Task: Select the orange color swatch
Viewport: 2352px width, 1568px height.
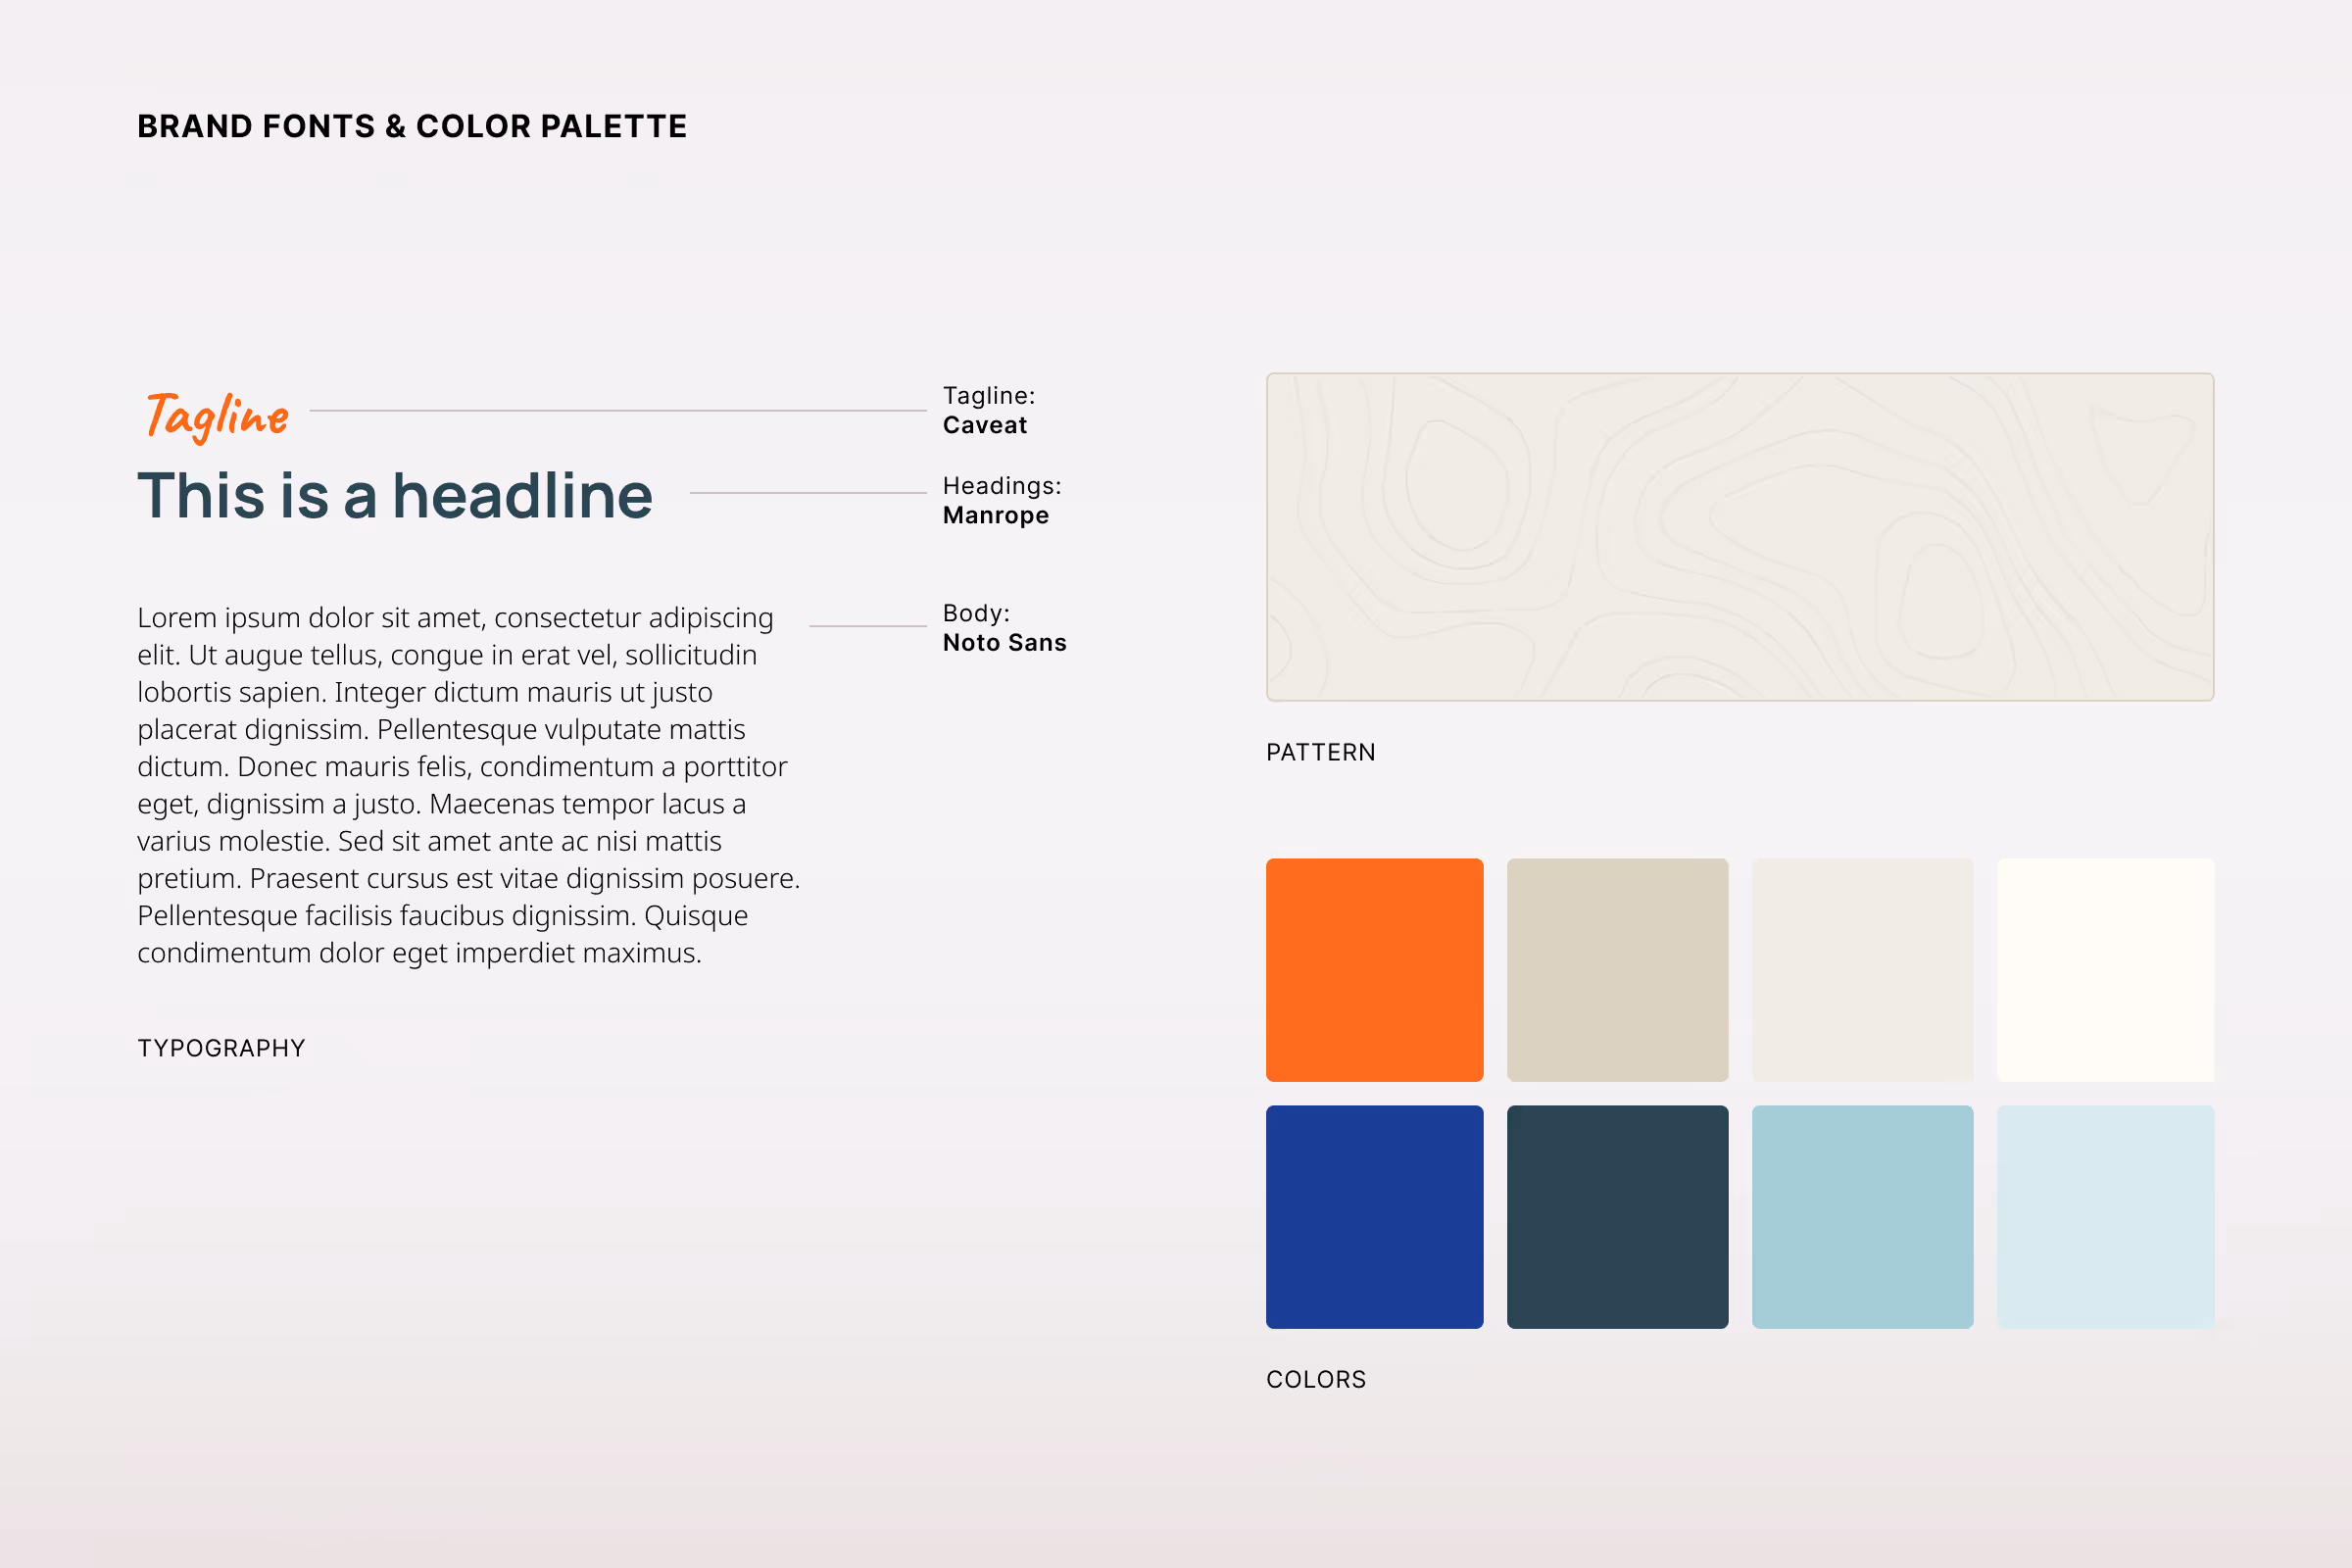Action: pos(1374,969)
